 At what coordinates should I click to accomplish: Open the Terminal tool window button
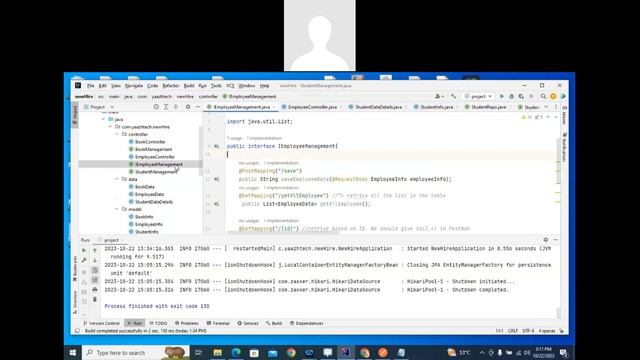coord(218,323)
